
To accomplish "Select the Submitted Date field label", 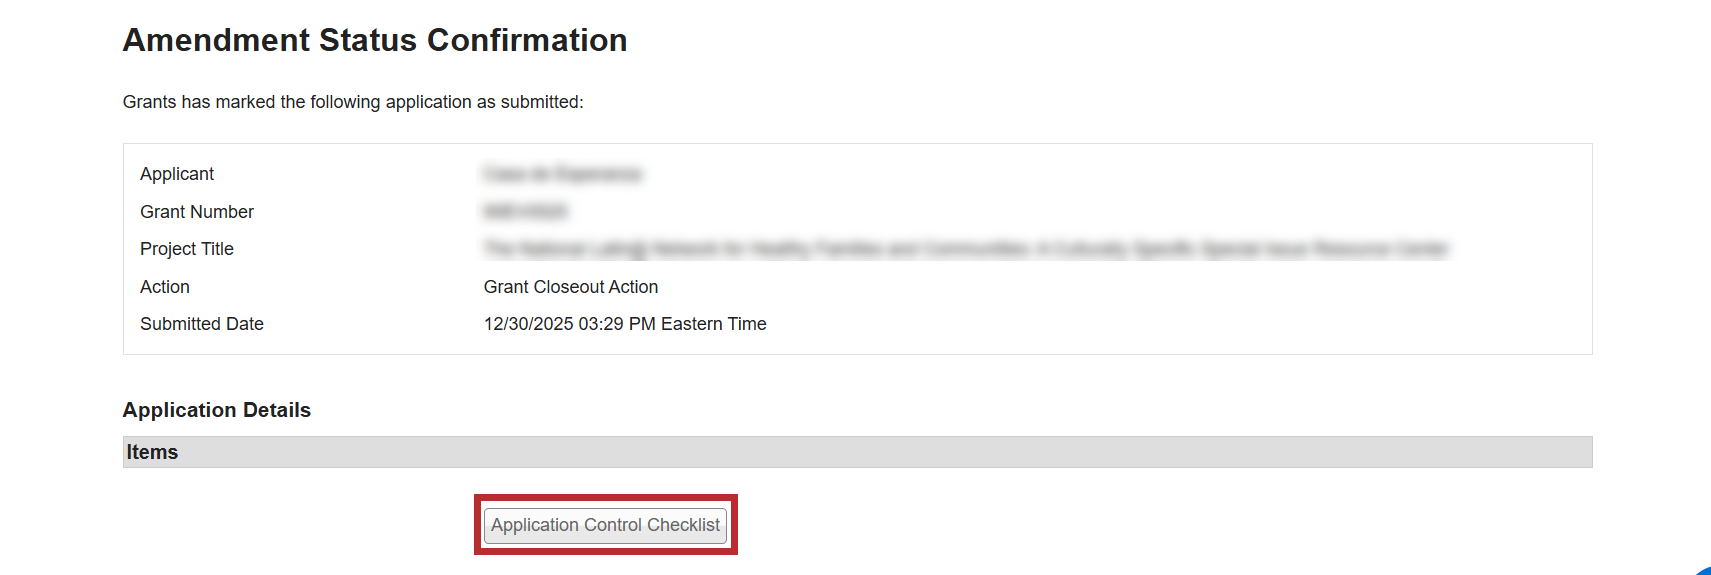I will click(x=202, y=324).
